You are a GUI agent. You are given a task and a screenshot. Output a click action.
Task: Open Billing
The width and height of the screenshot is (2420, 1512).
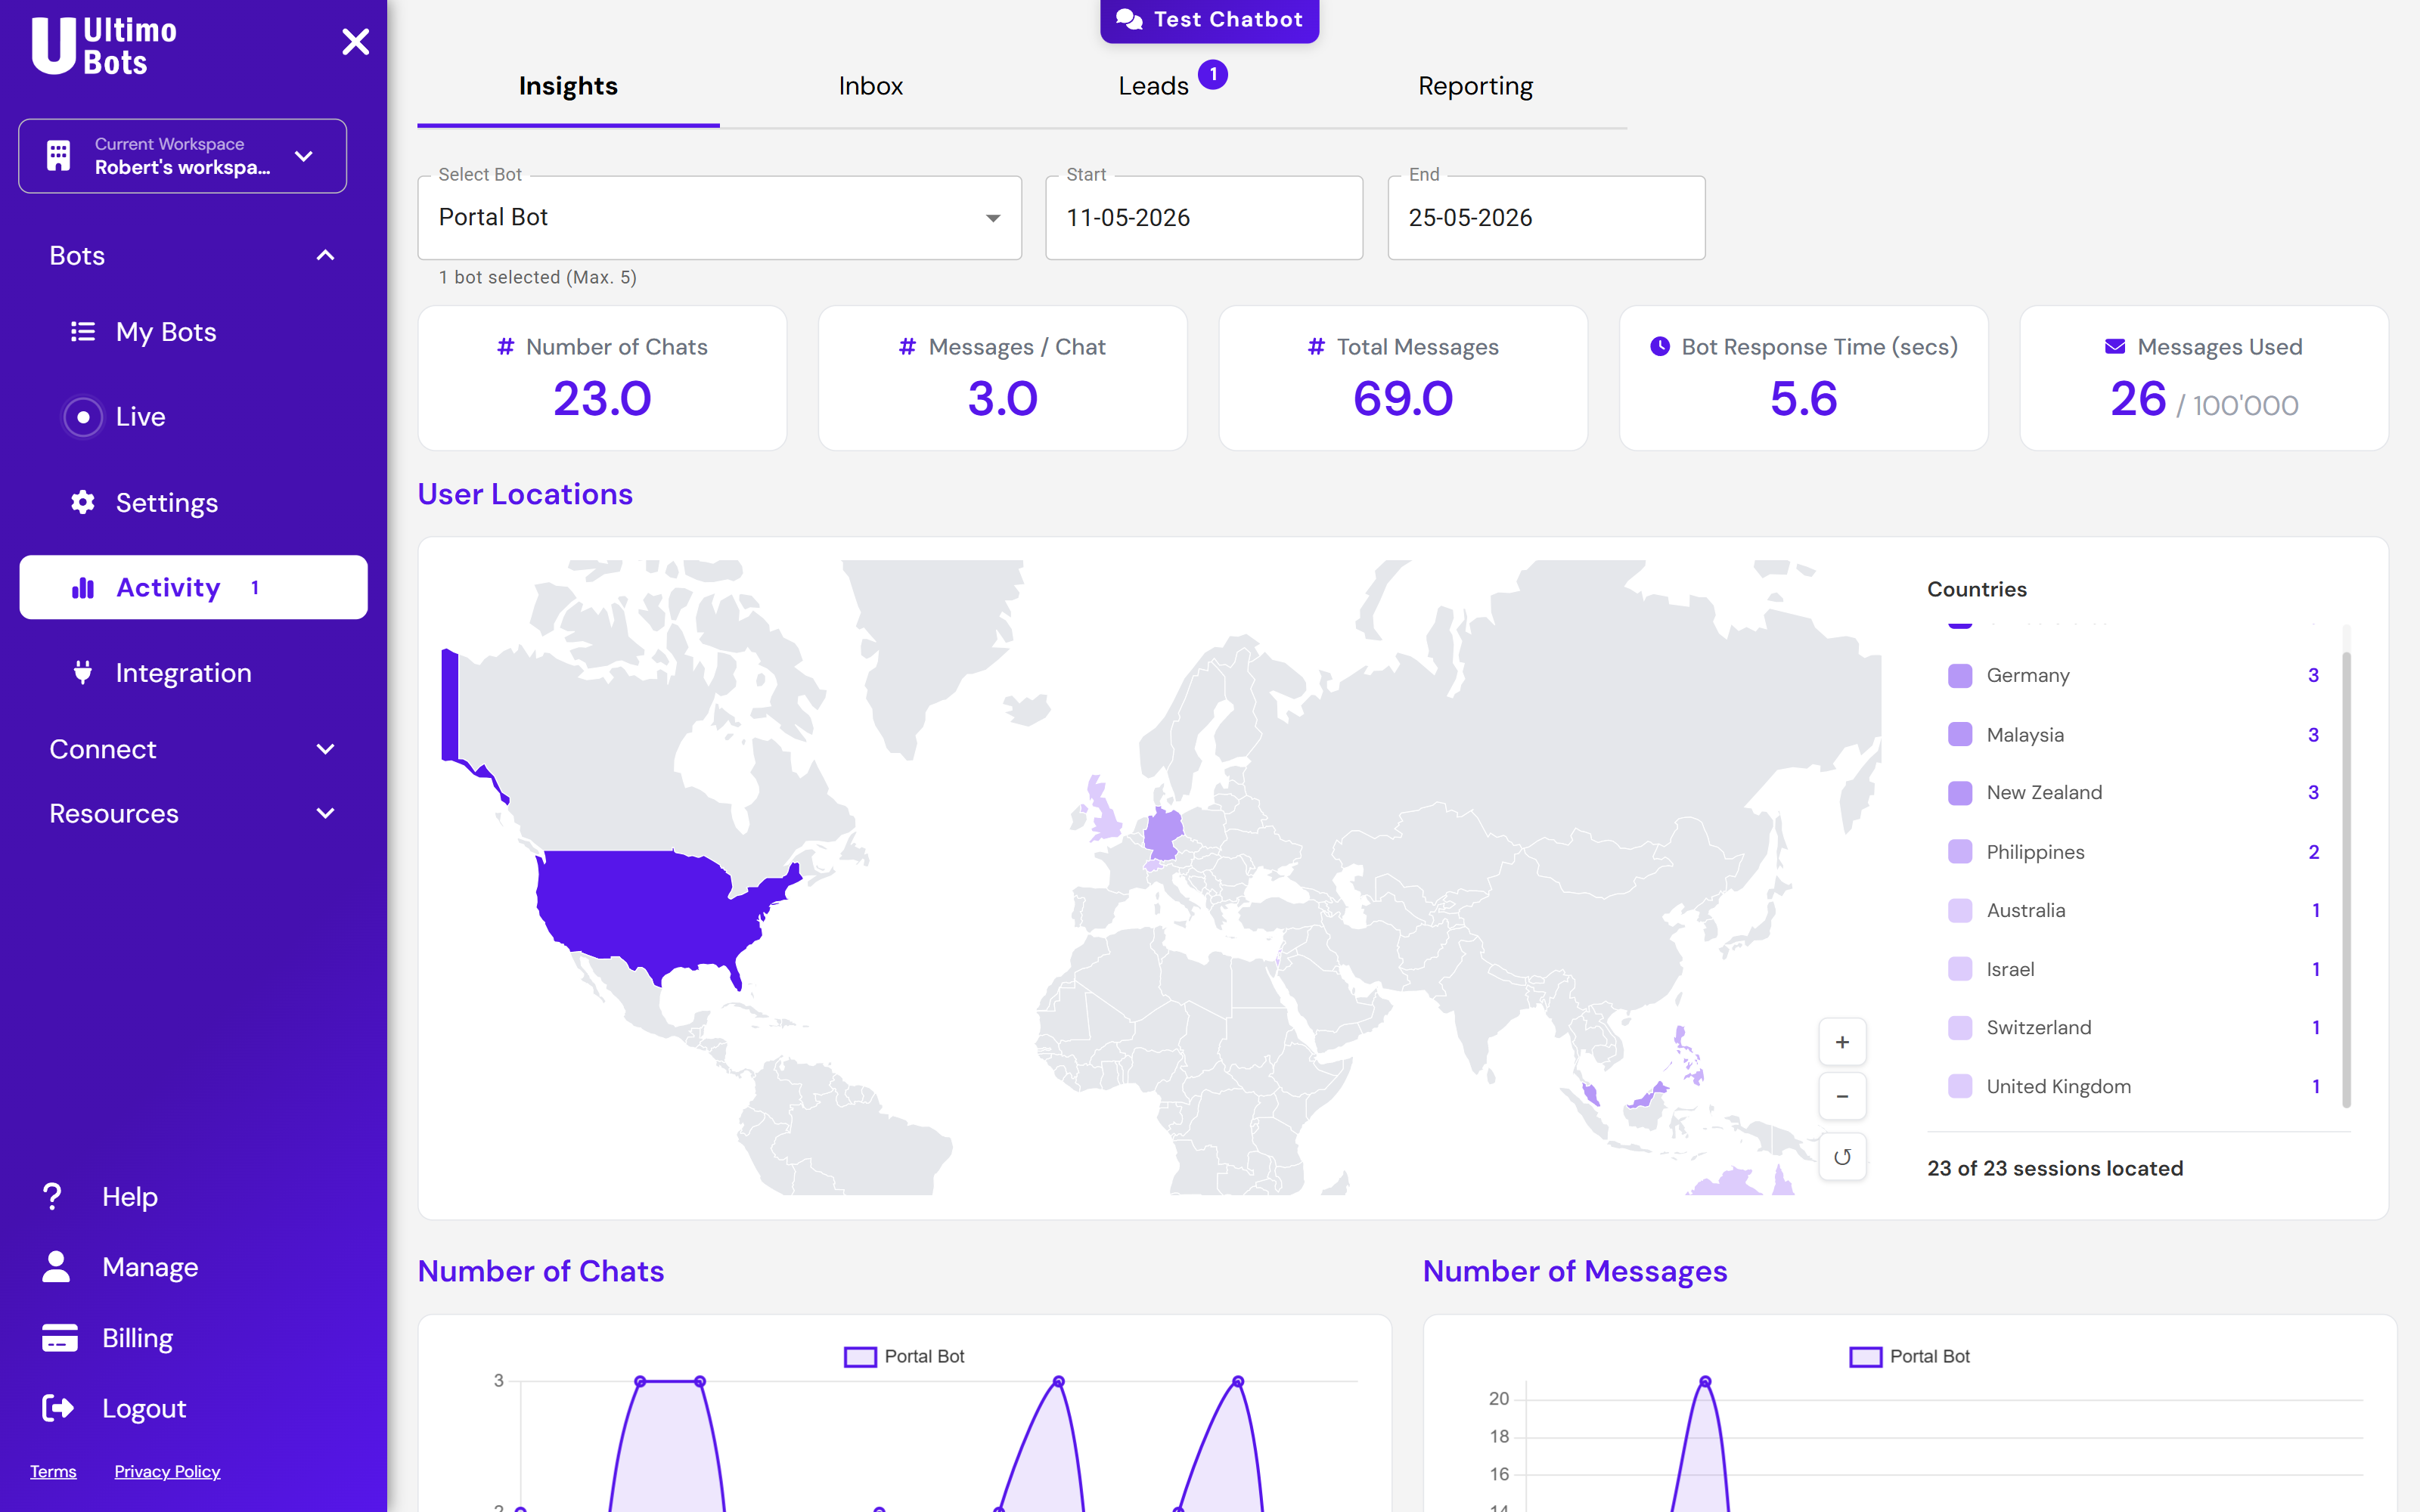(x=137, y=1338)
